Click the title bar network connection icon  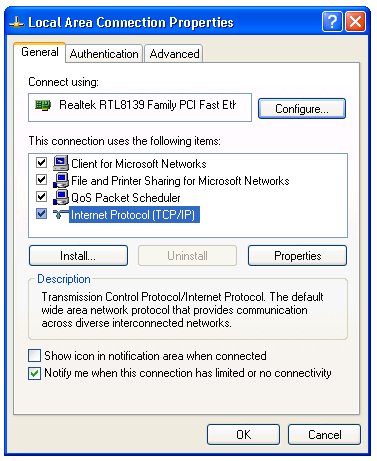coord(16,23)
